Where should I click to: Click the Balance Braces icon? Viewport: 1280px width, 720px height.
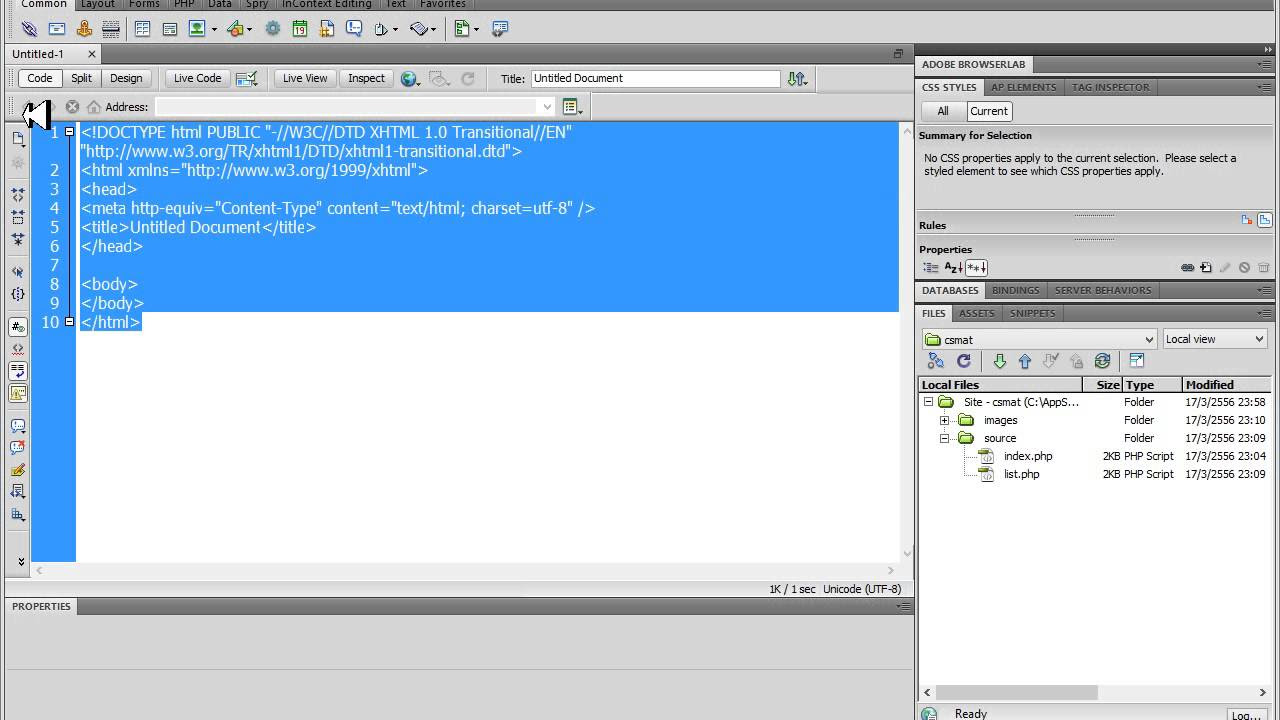click(18, 294)
